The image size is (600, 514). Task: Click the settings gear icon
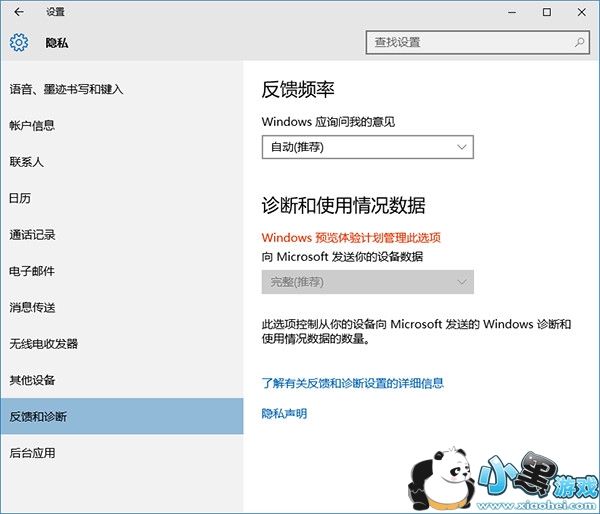click(19, 42)
